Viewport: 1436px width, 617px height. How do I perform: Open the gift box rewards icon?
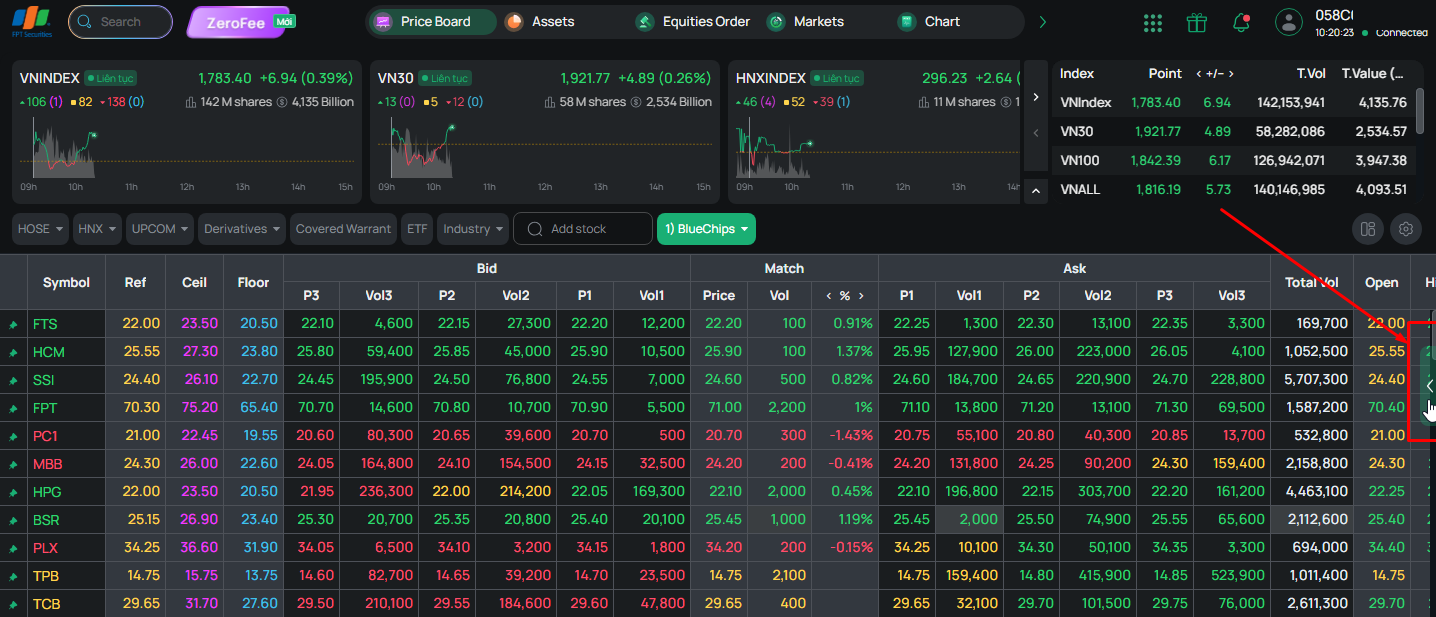[1197, 22]
